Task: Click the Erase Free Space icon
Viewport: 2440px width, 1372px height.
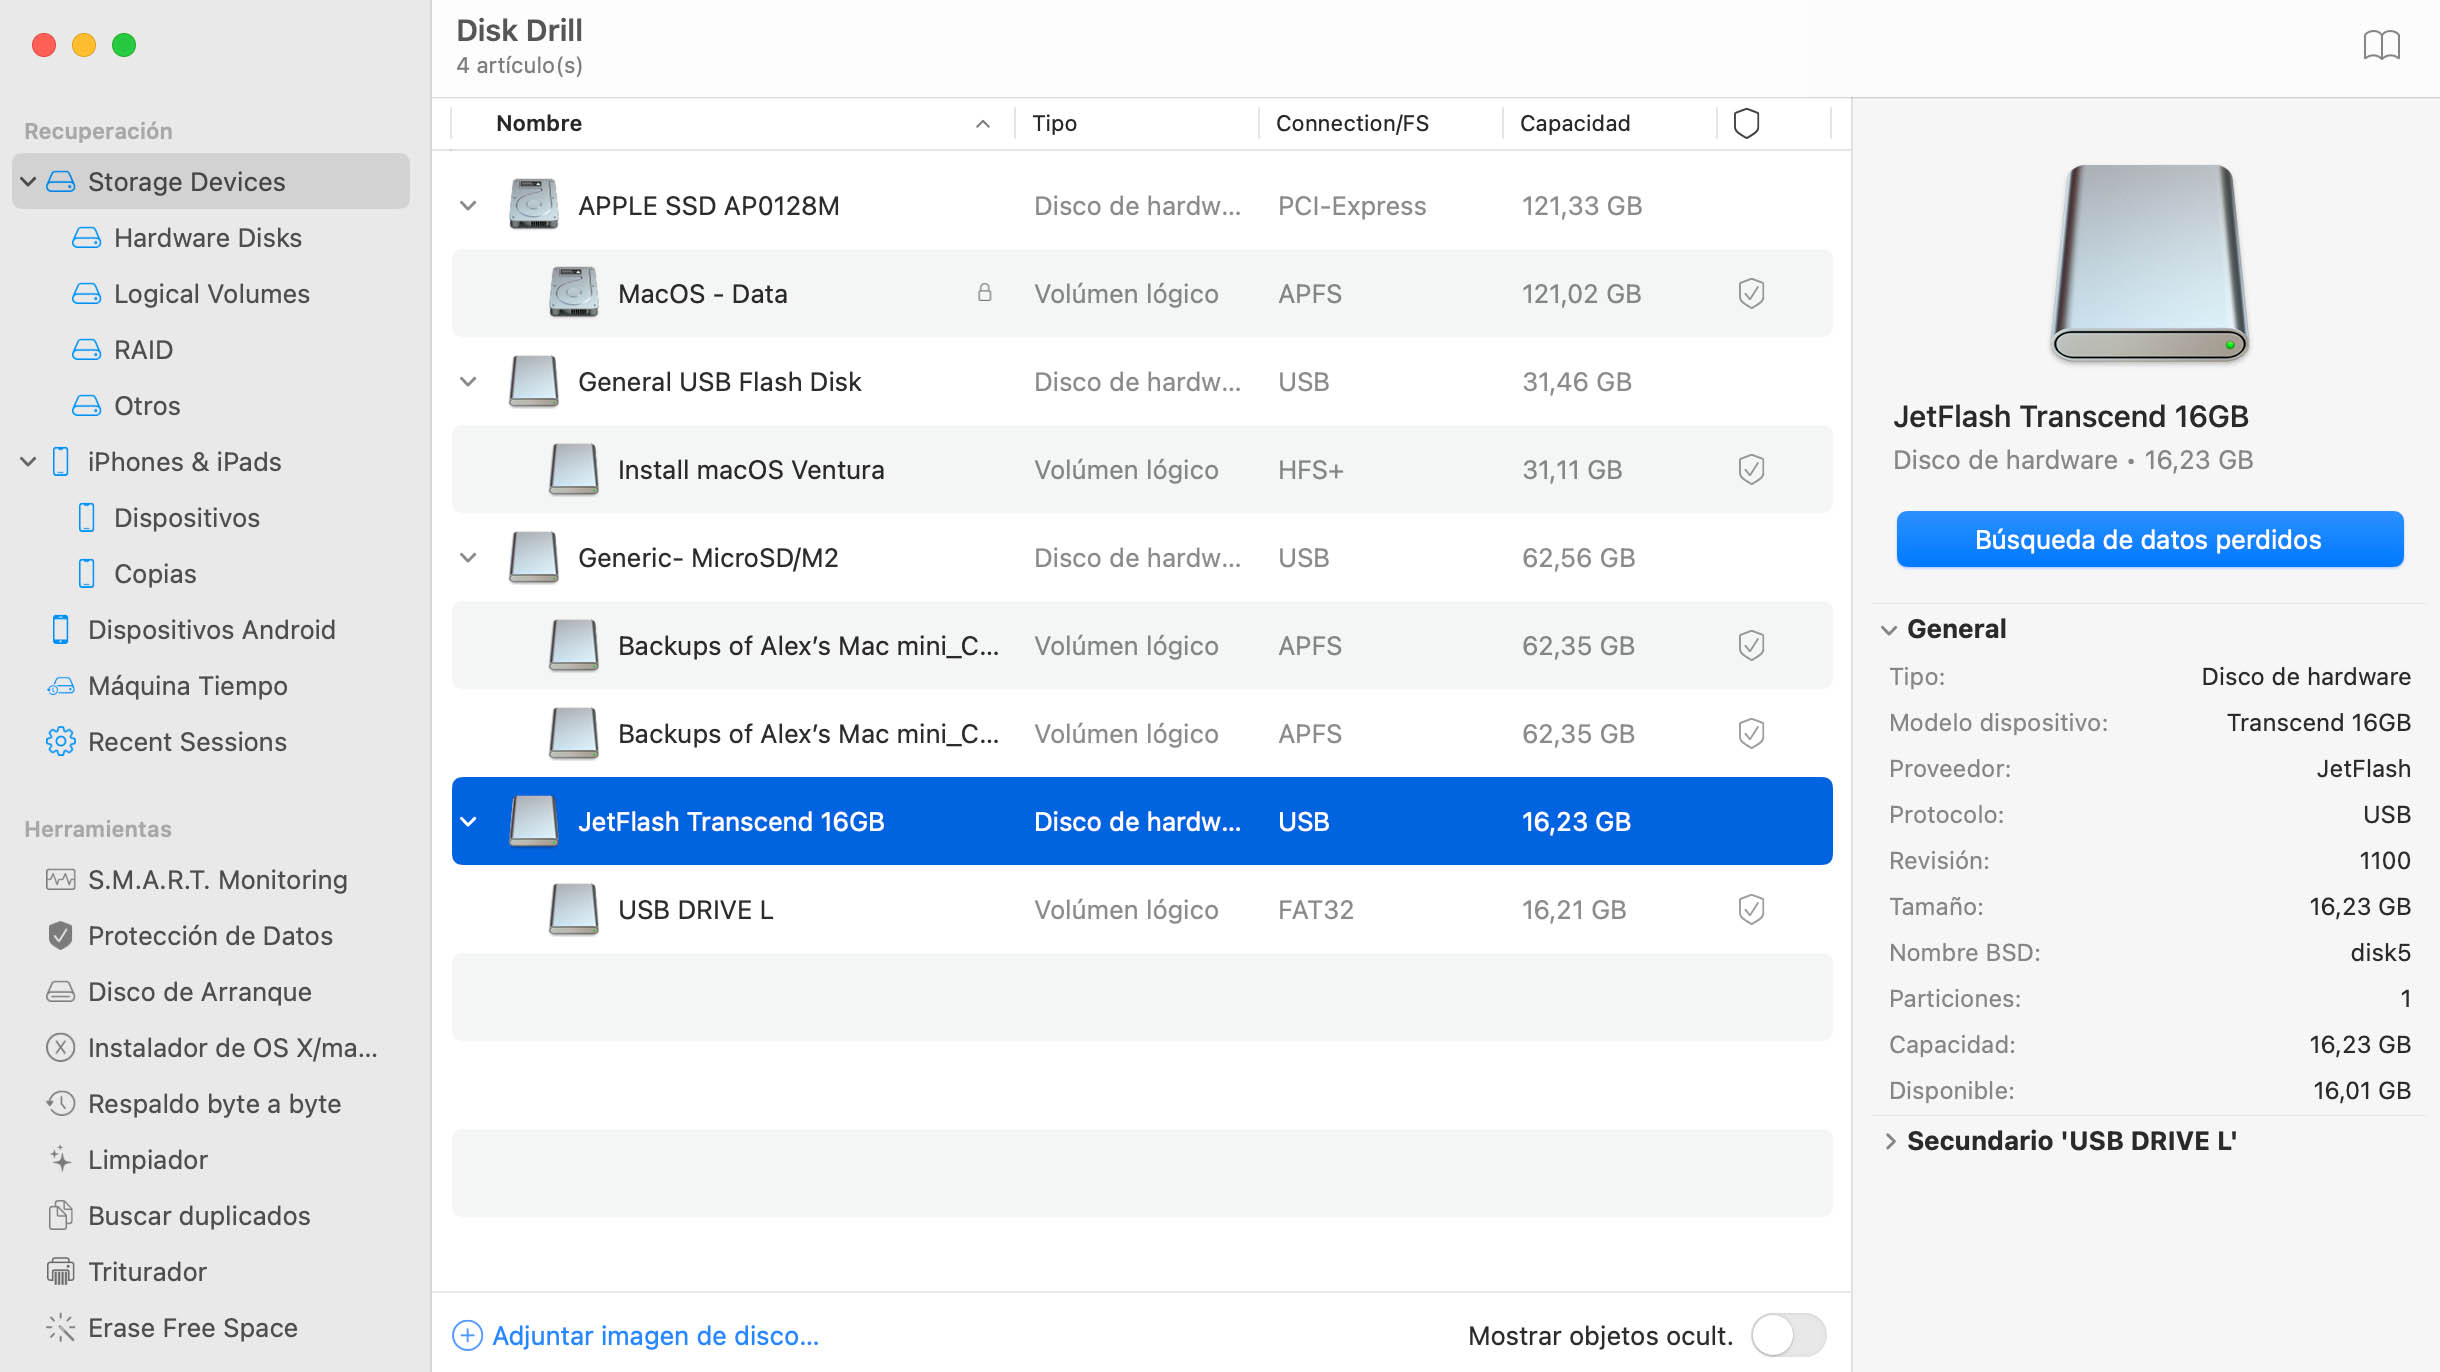Action: pos(60,1327)
